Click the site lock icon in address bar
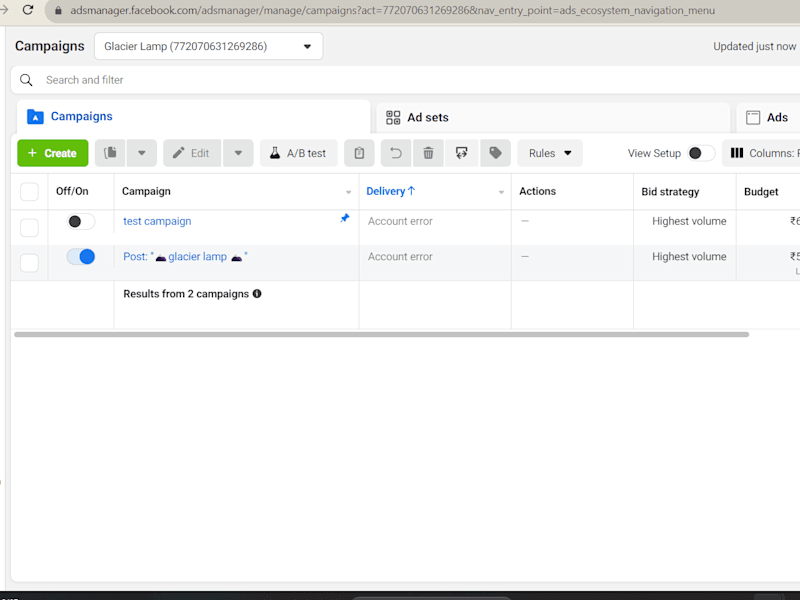 point(58,10)
